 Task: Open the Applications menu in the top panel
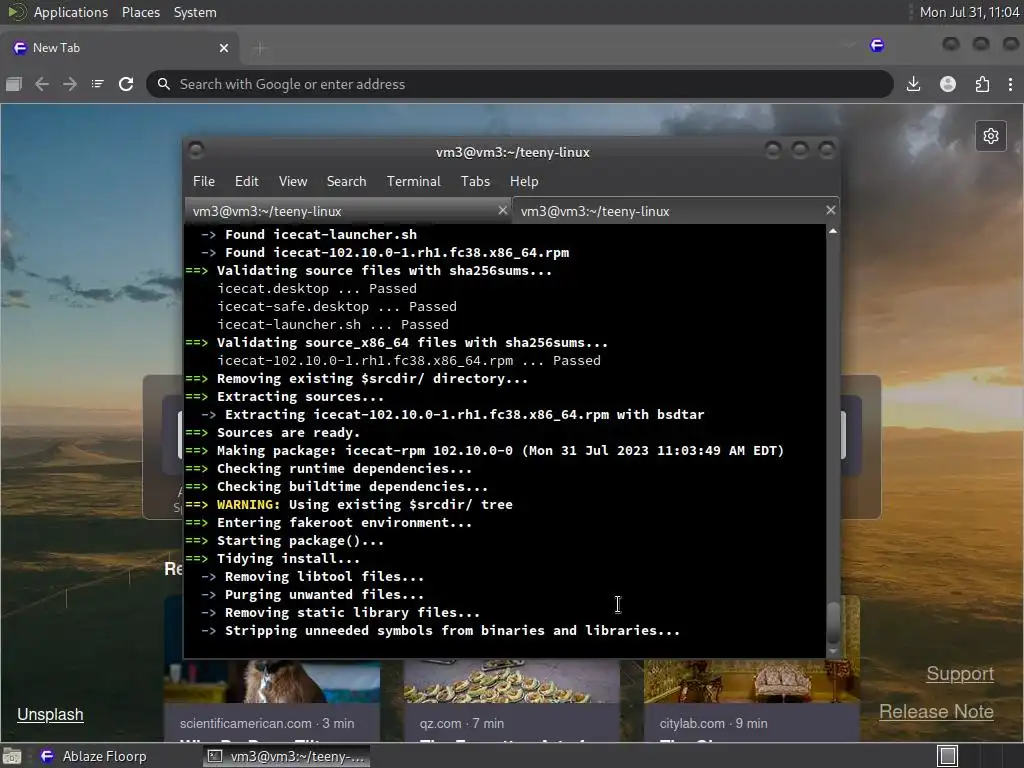71,12
